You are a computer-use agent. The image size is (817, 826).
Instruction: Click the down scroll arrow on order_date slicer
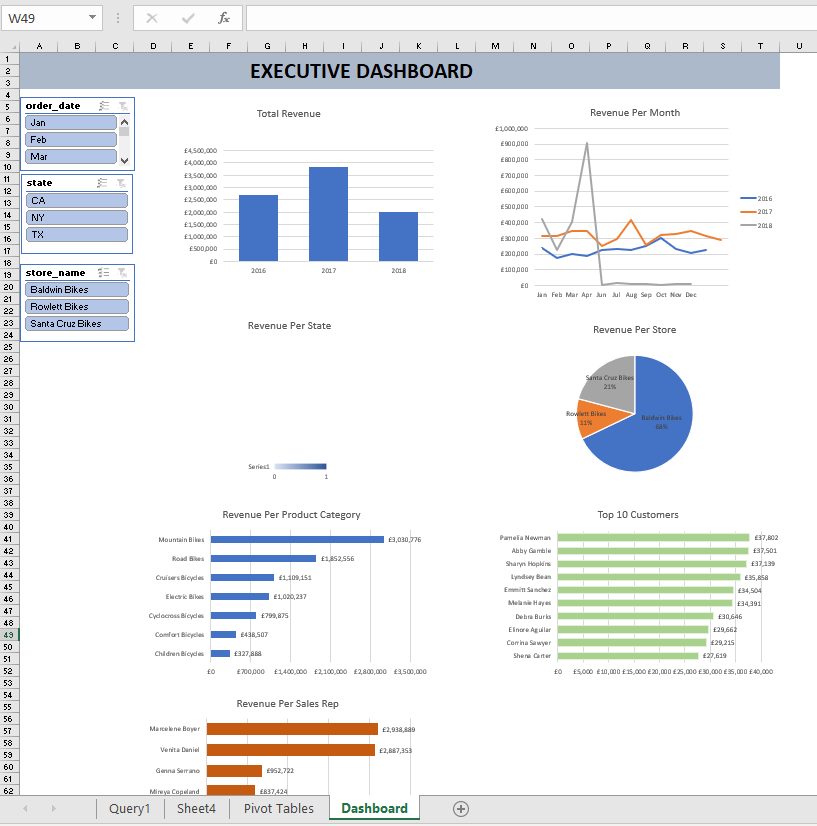[124, 160]
